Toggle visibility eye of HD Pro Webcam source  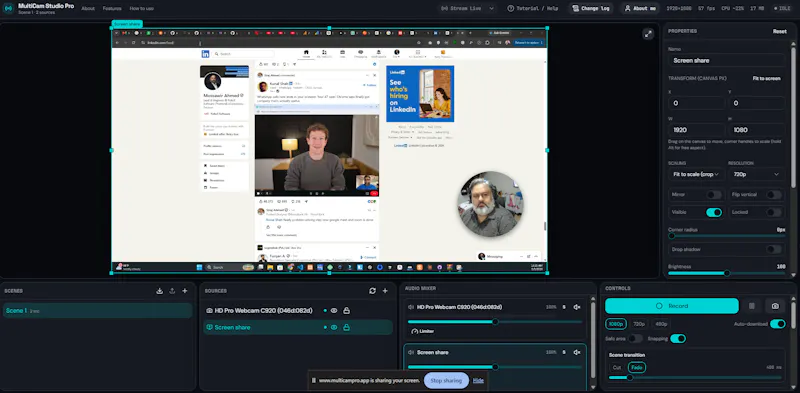pyautogui.click(x=334, y=310)
